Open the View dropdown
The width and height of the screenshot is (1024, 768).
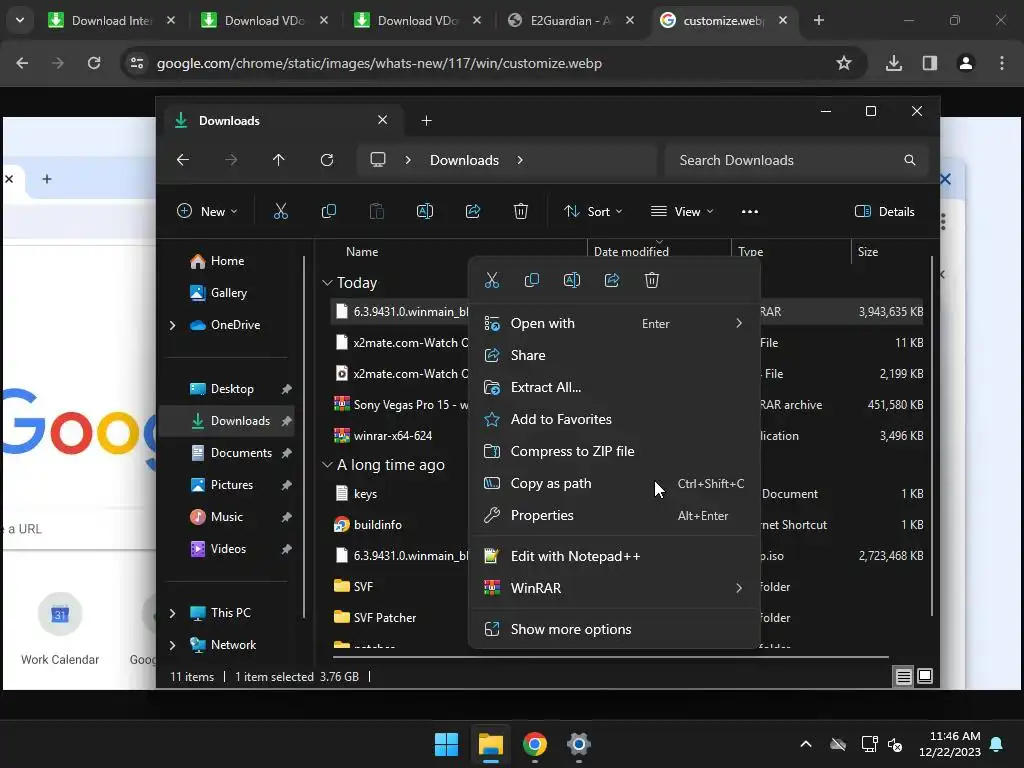(682, 211)
